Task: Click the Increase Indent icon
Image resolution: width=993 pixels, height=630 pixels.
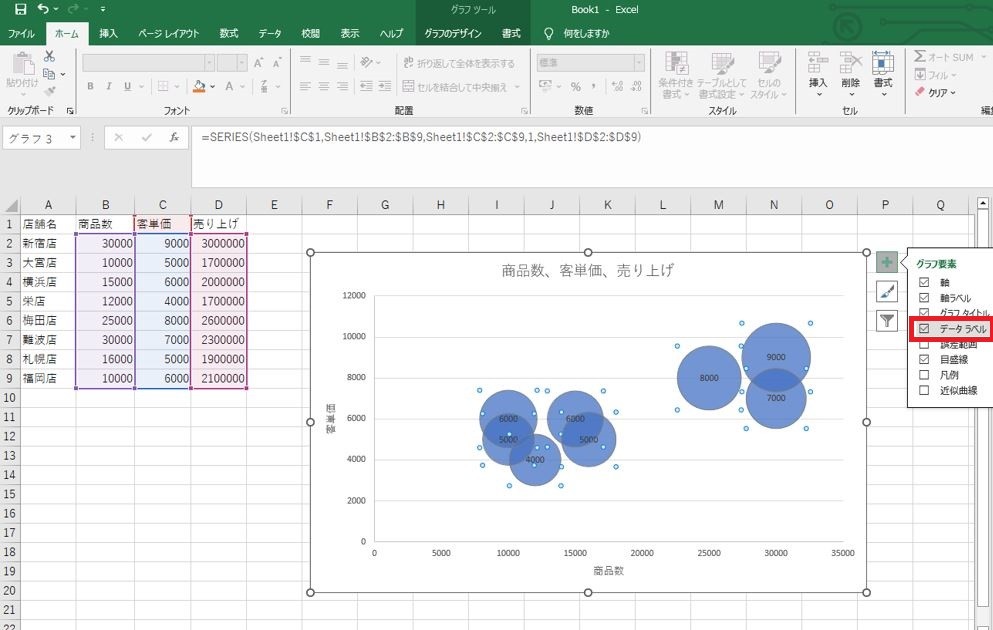Action: pos(384,86)
